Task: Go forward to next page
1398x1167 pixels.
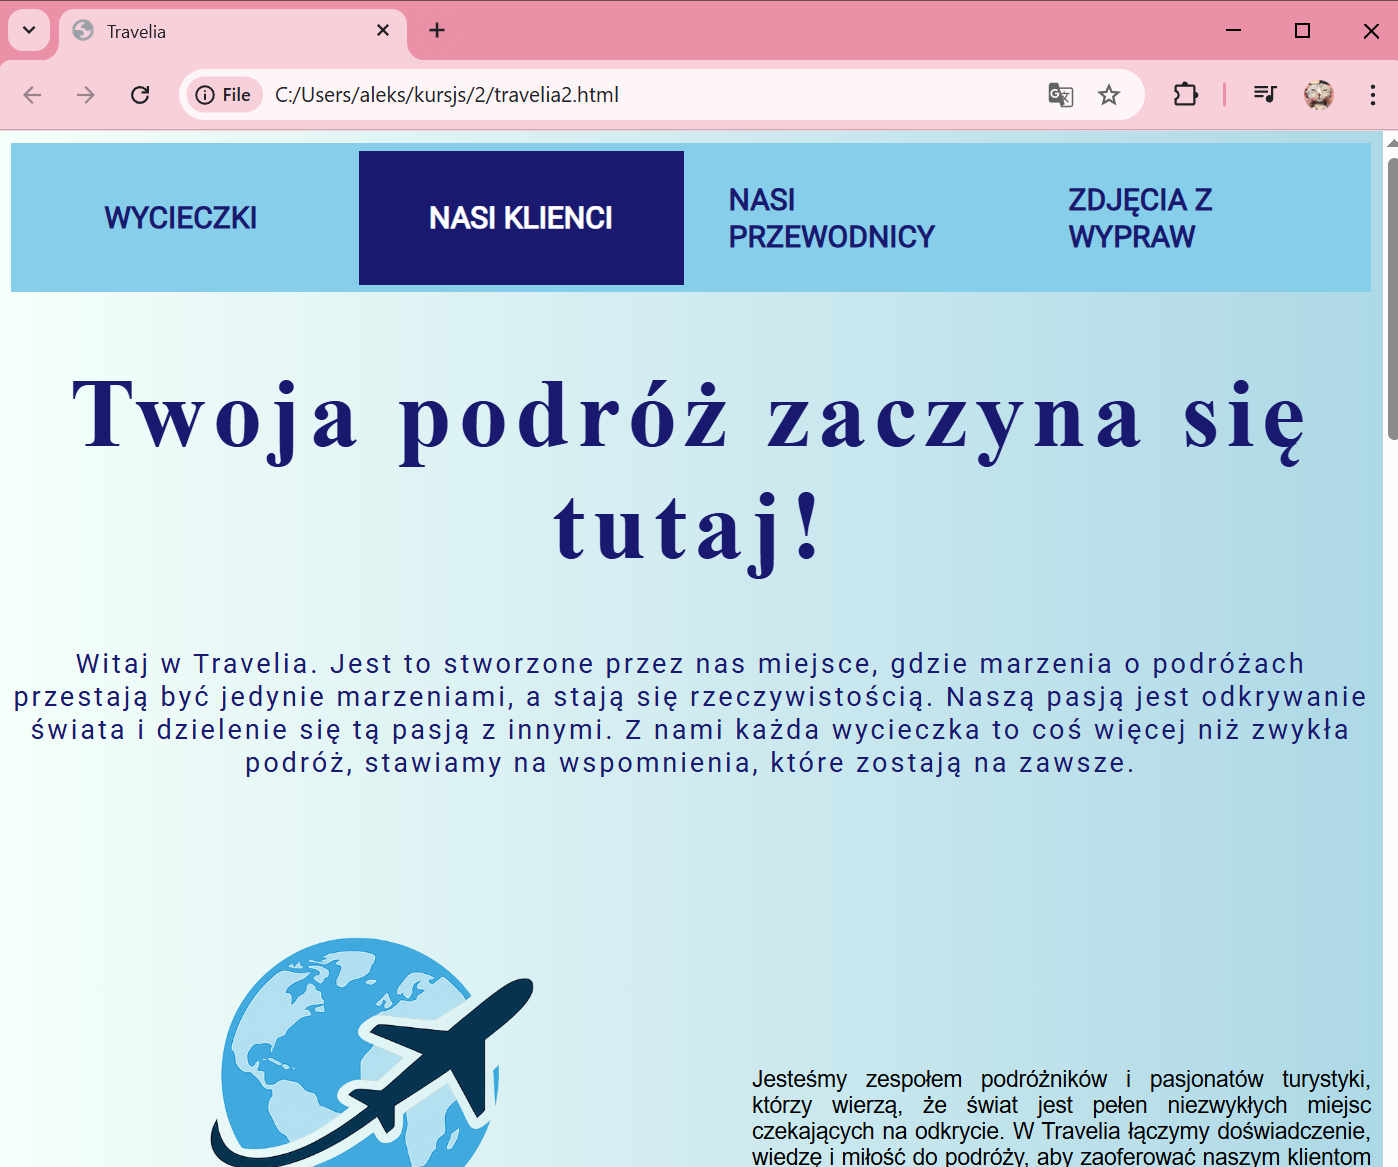Action: click(86, 95)
